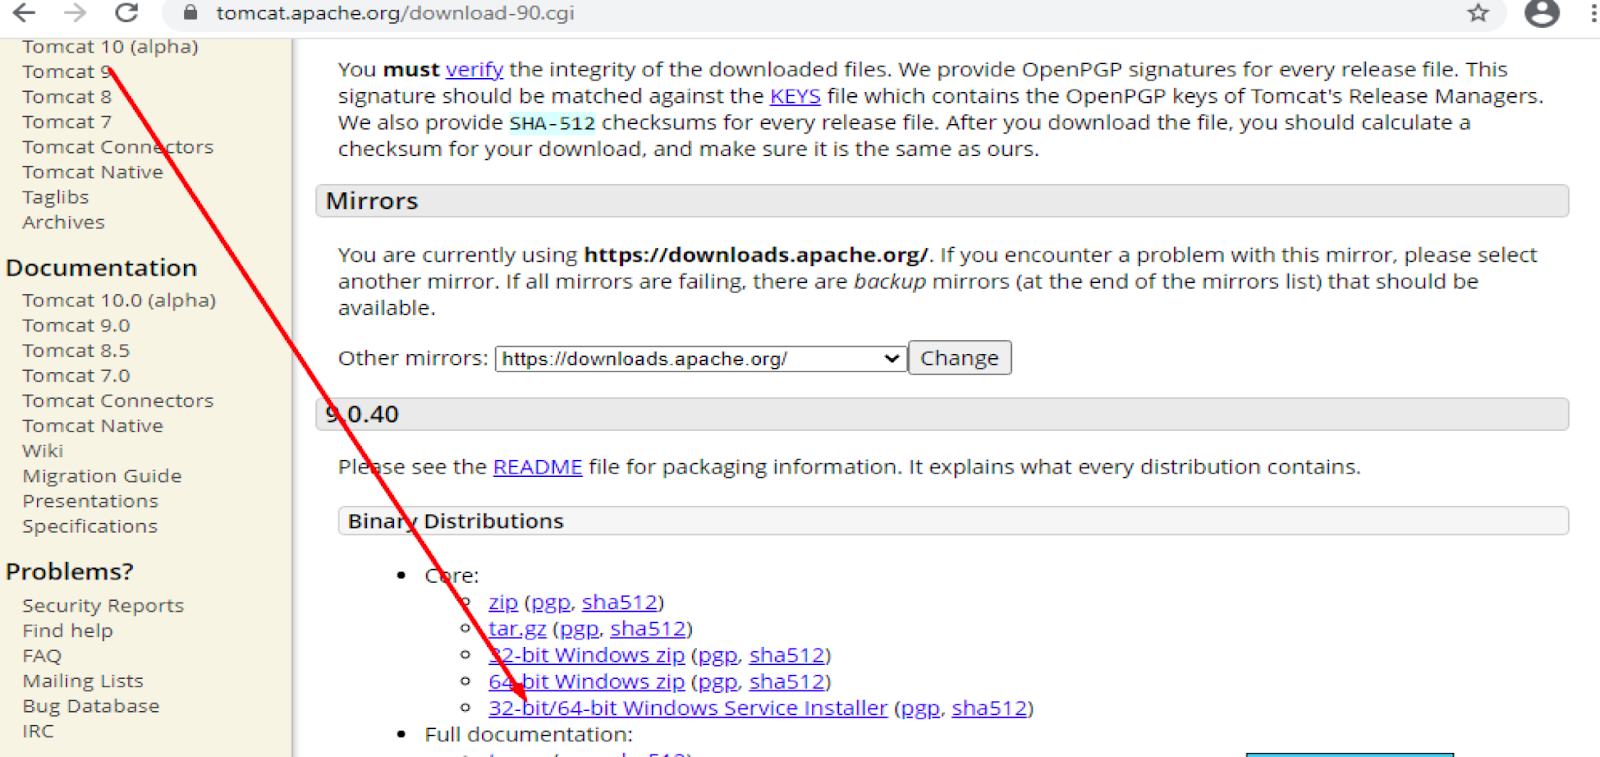
Task: Open the Taglibs sidebar link
Action: (56, 197)
